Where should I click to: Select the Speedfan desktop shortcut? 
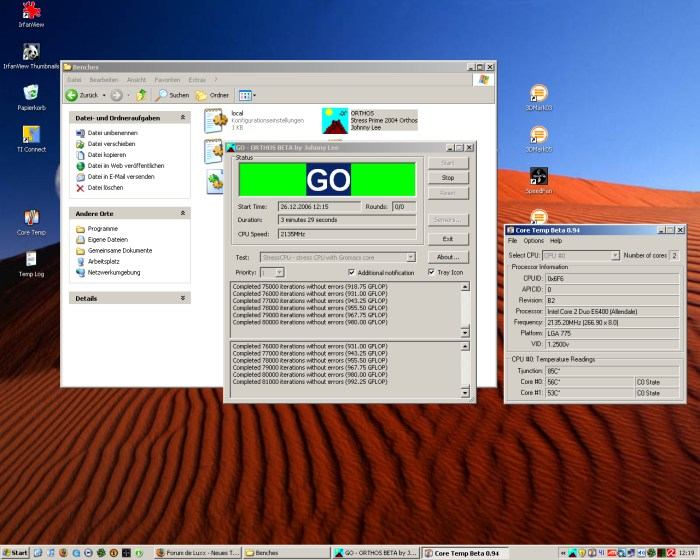click(538, 181)
